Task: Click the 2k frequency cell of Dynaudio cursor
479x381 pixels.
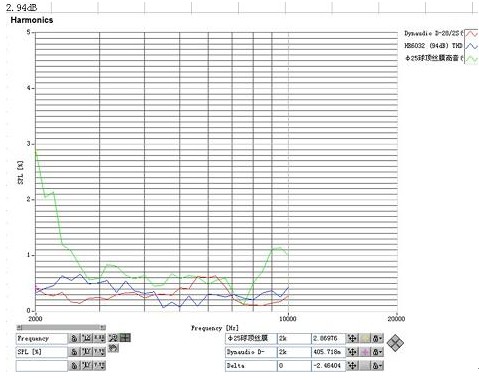Action: coord(294,352)
